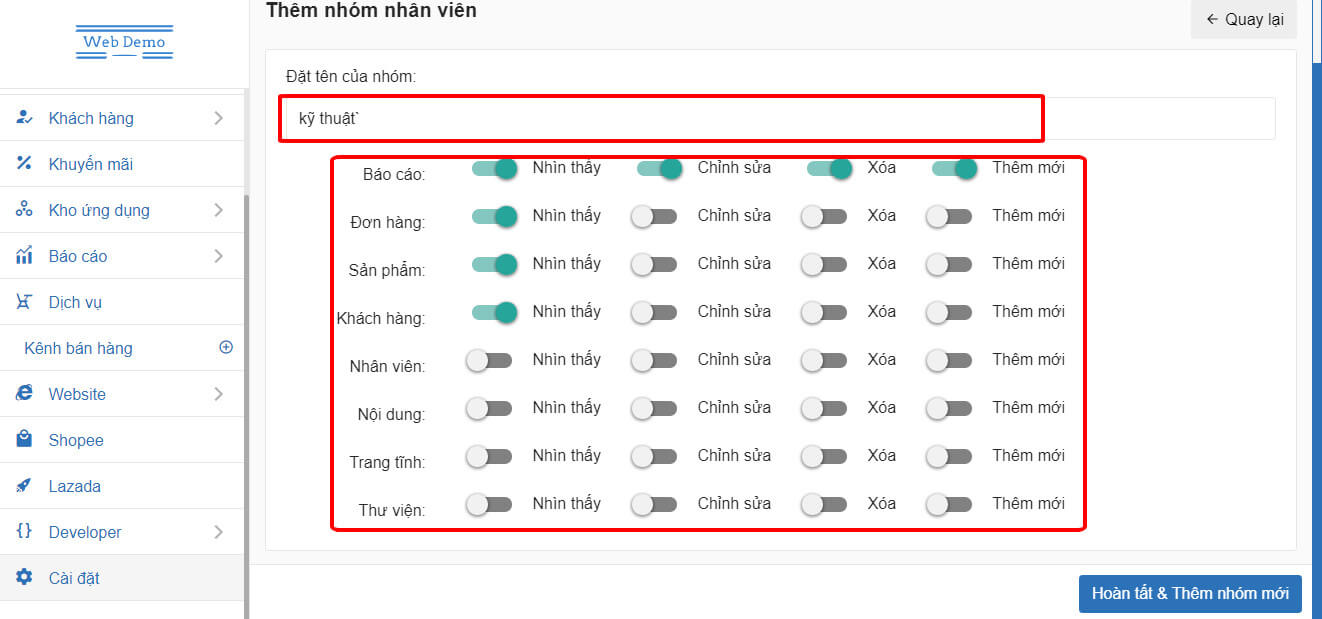Enable Chỉnh sửa toggle for Đơn hàng
The image size is (1322, 619).
[654, 216]
